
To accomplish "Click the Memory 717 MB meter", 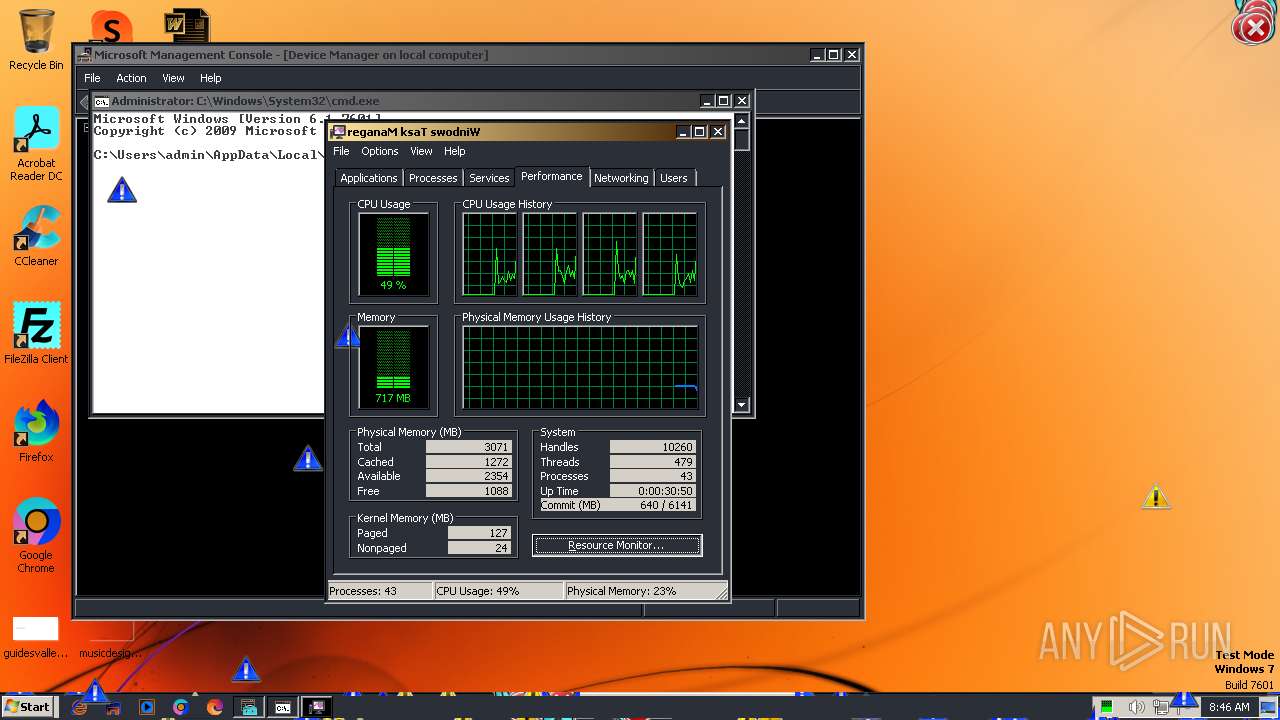I will tap(393, 367).
